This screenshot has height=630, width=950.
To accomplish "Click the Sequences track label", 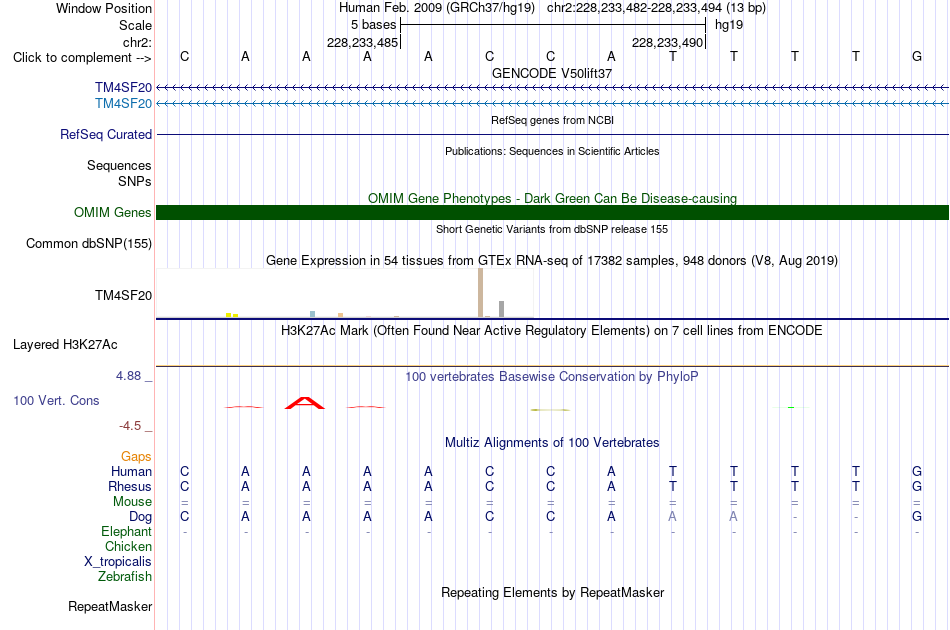I will pos(119,165).
